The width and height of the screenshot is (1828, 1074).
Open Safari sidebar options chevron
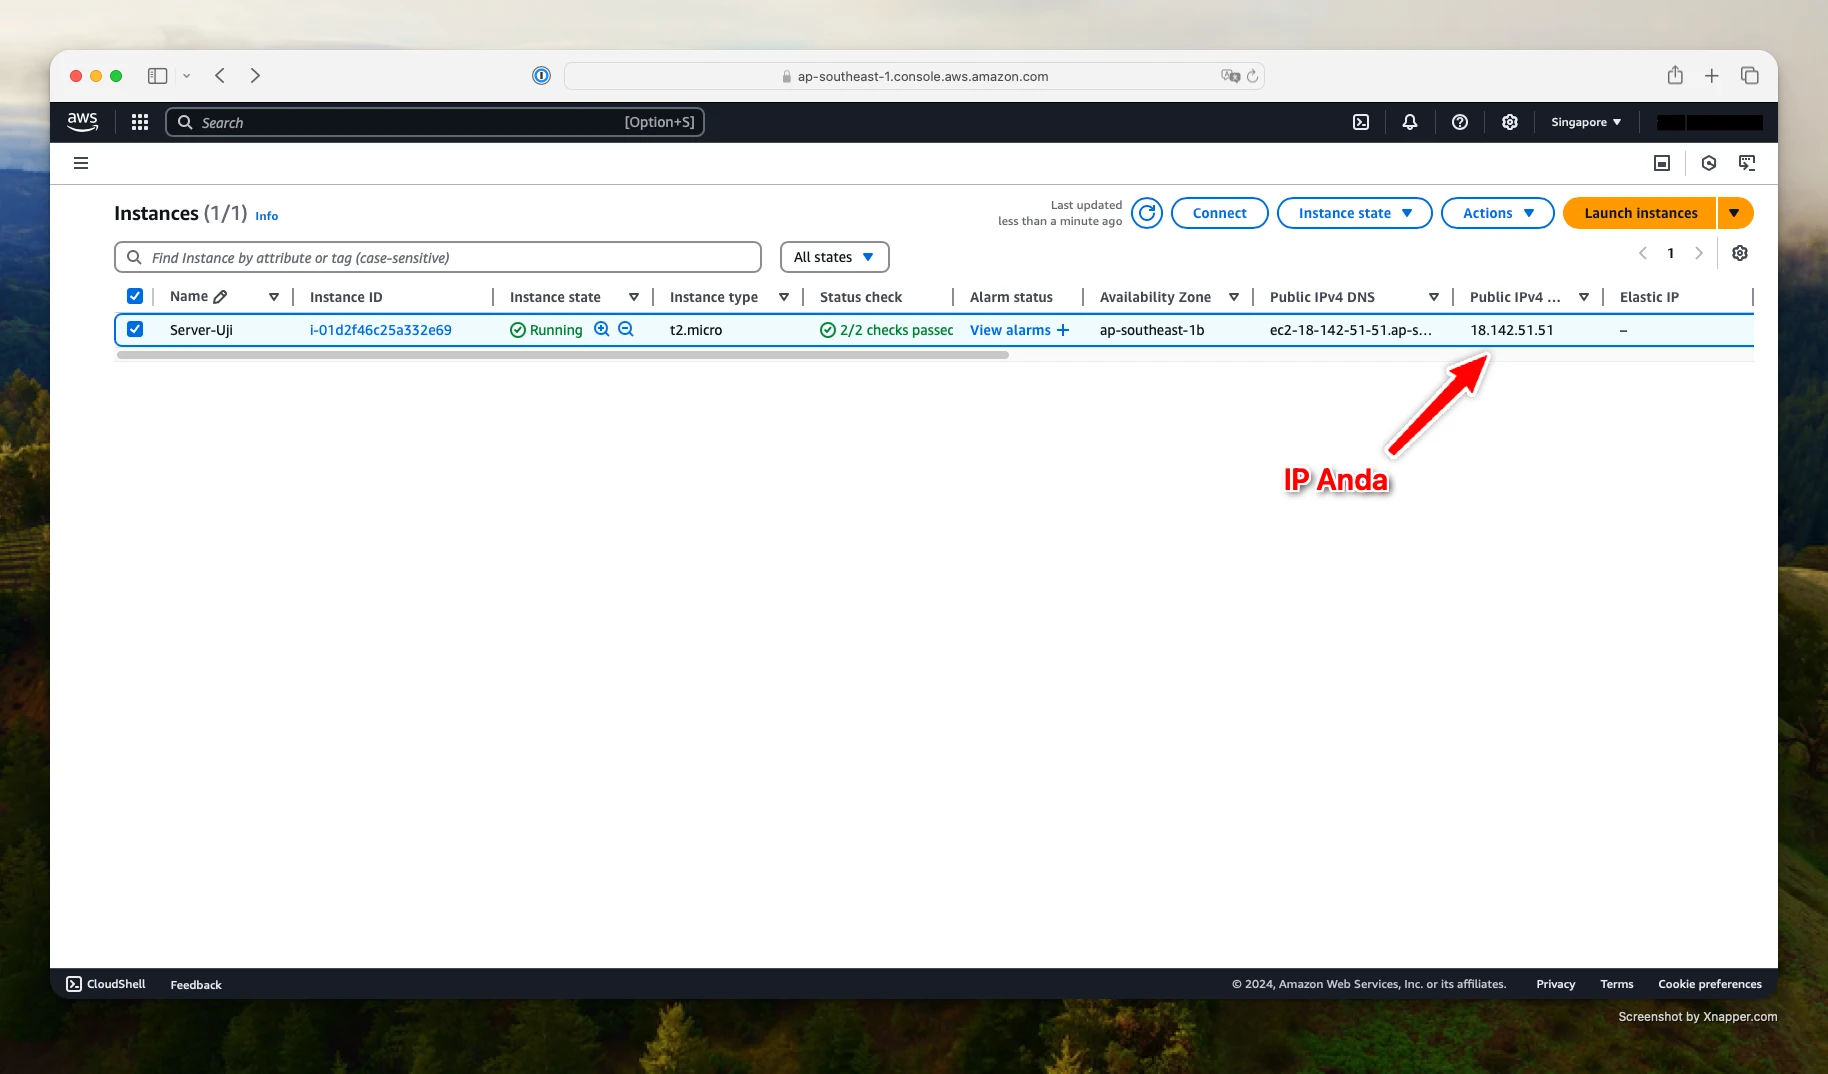pyautogui.click(x=186, y=76)
